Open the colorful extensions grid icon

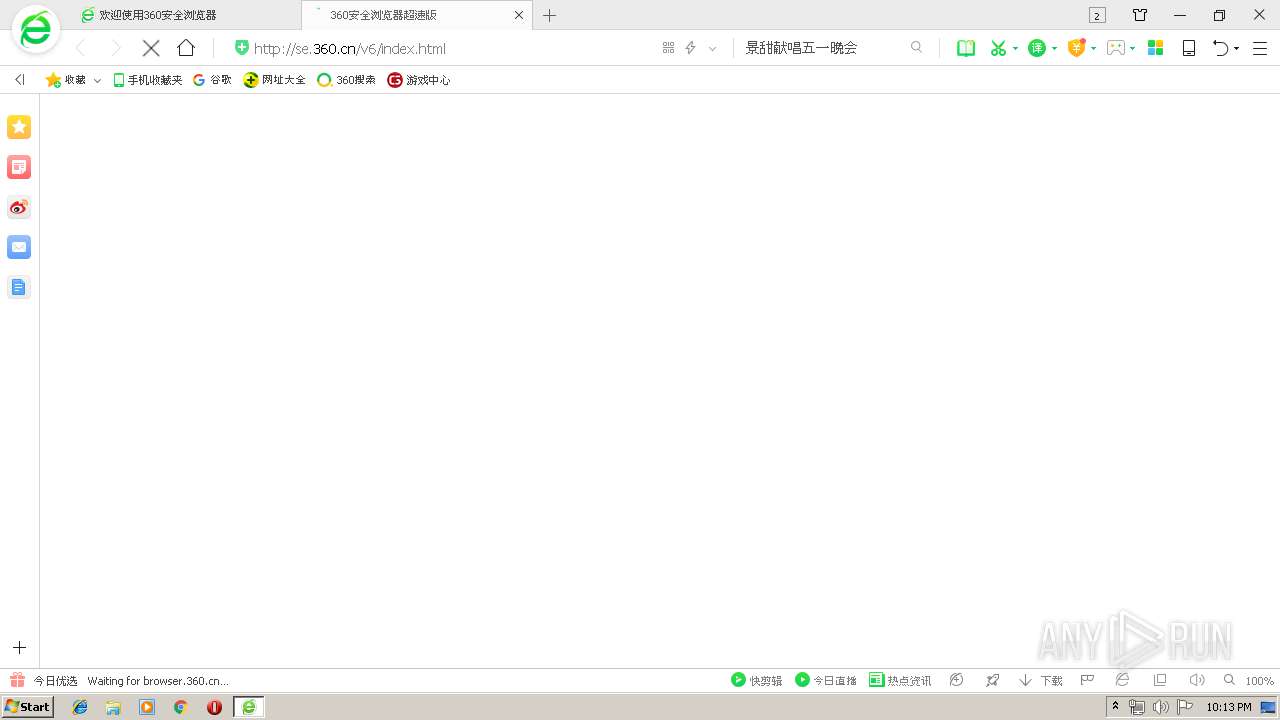coord(1155,48)
